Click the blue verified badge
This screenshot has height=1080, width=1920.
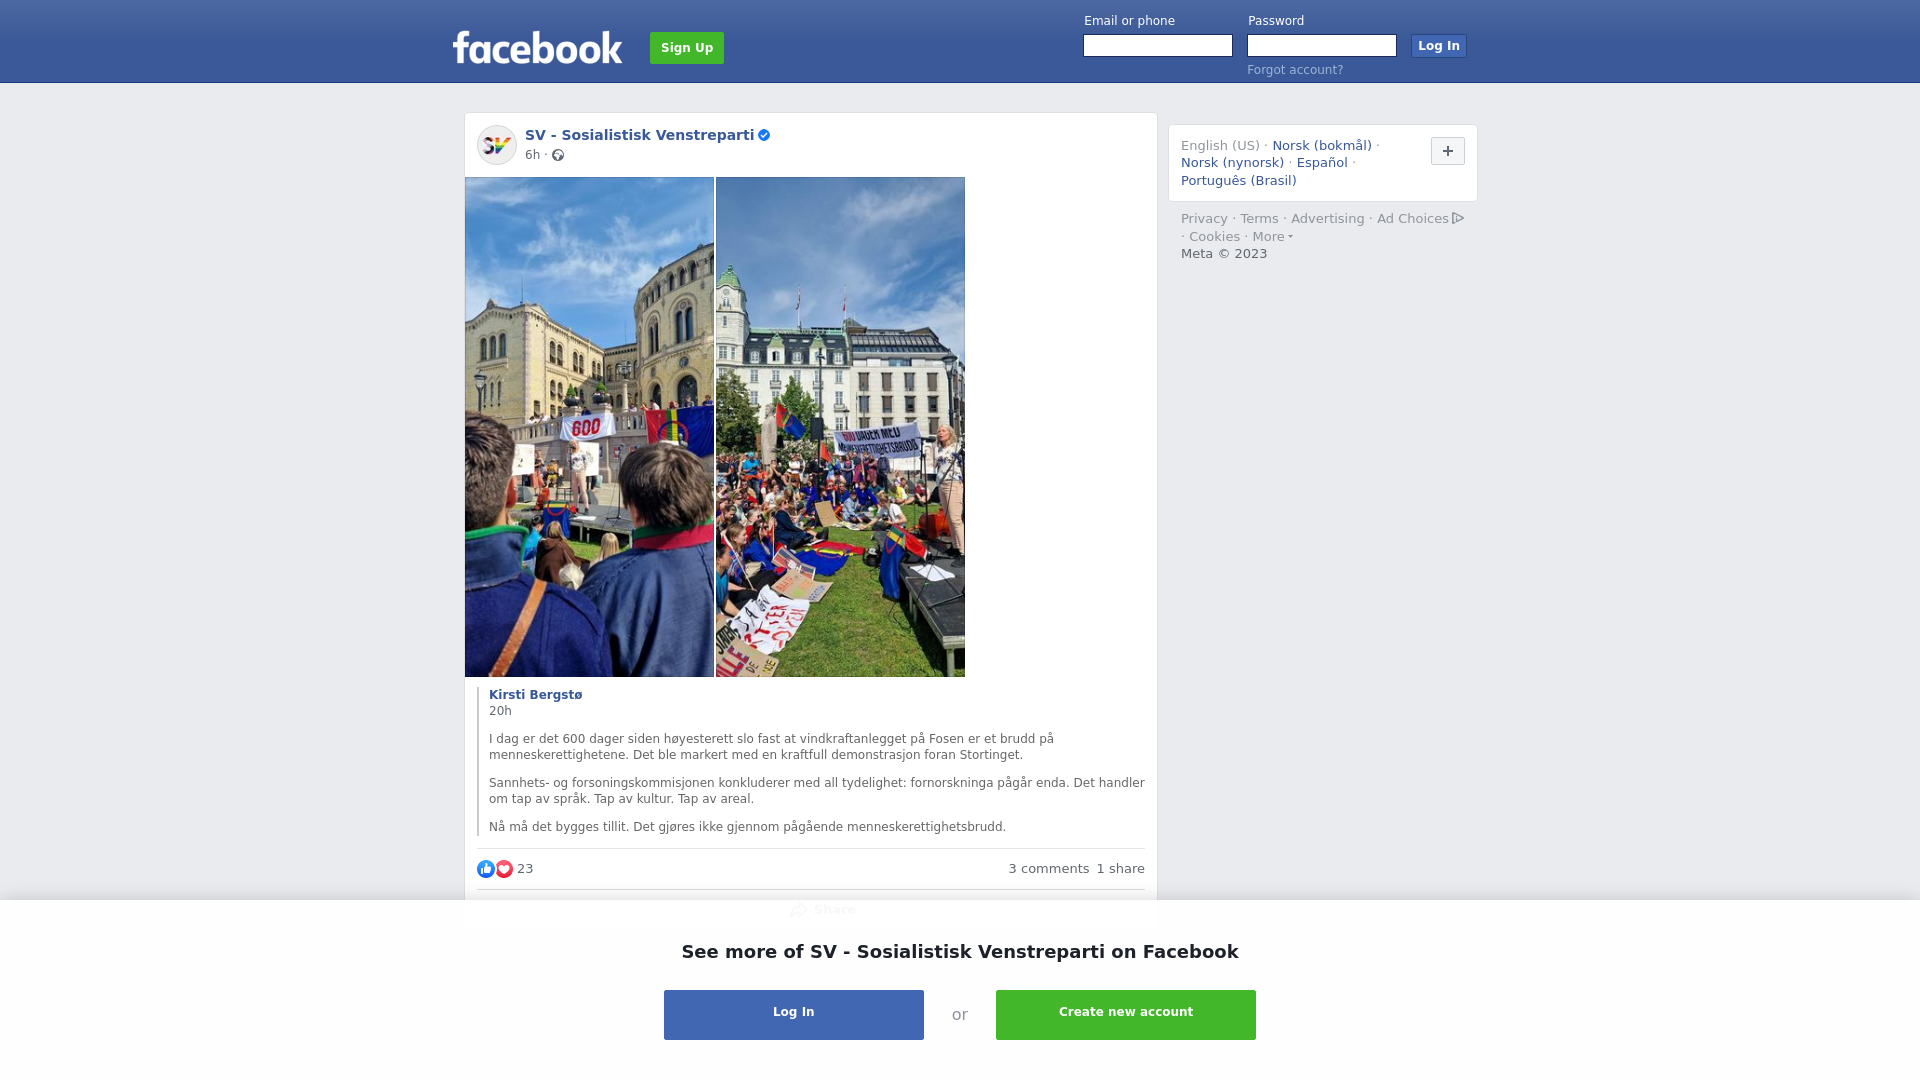click(764, 135)
